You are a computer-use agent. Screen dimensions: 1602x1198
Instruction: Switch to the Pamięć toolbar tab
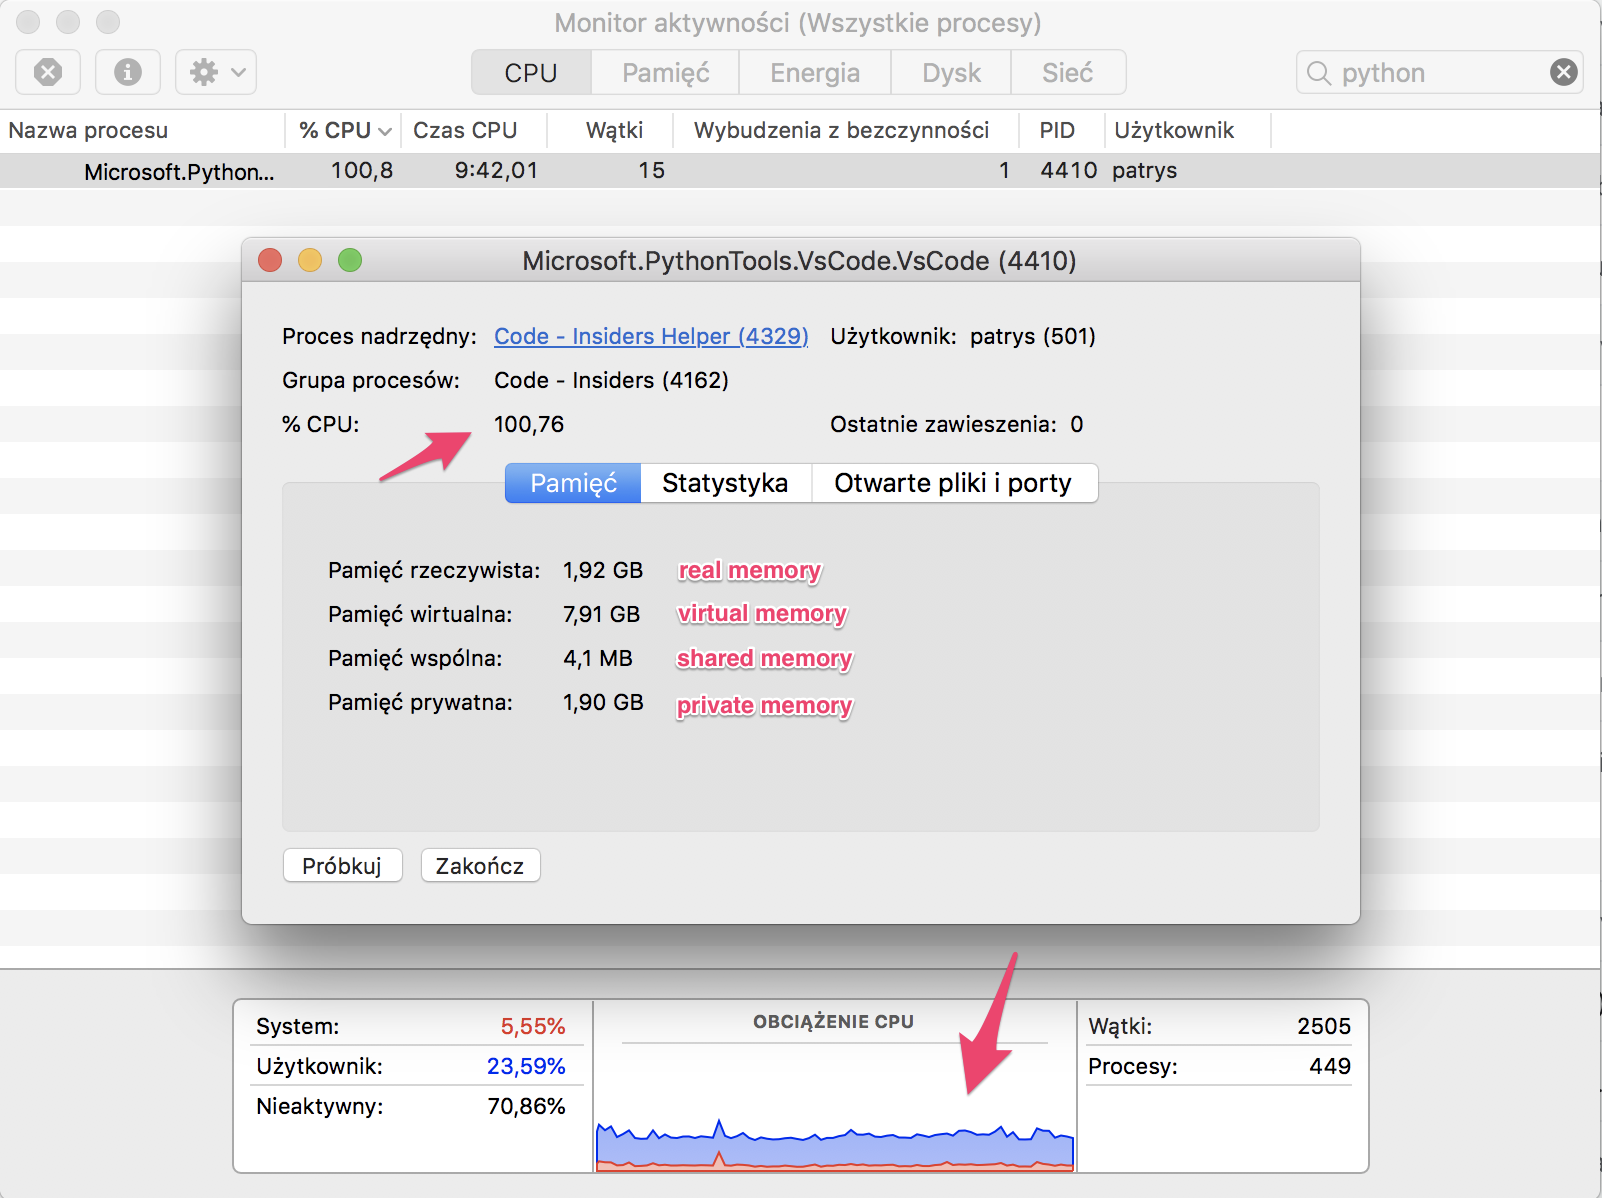[664, 71]
